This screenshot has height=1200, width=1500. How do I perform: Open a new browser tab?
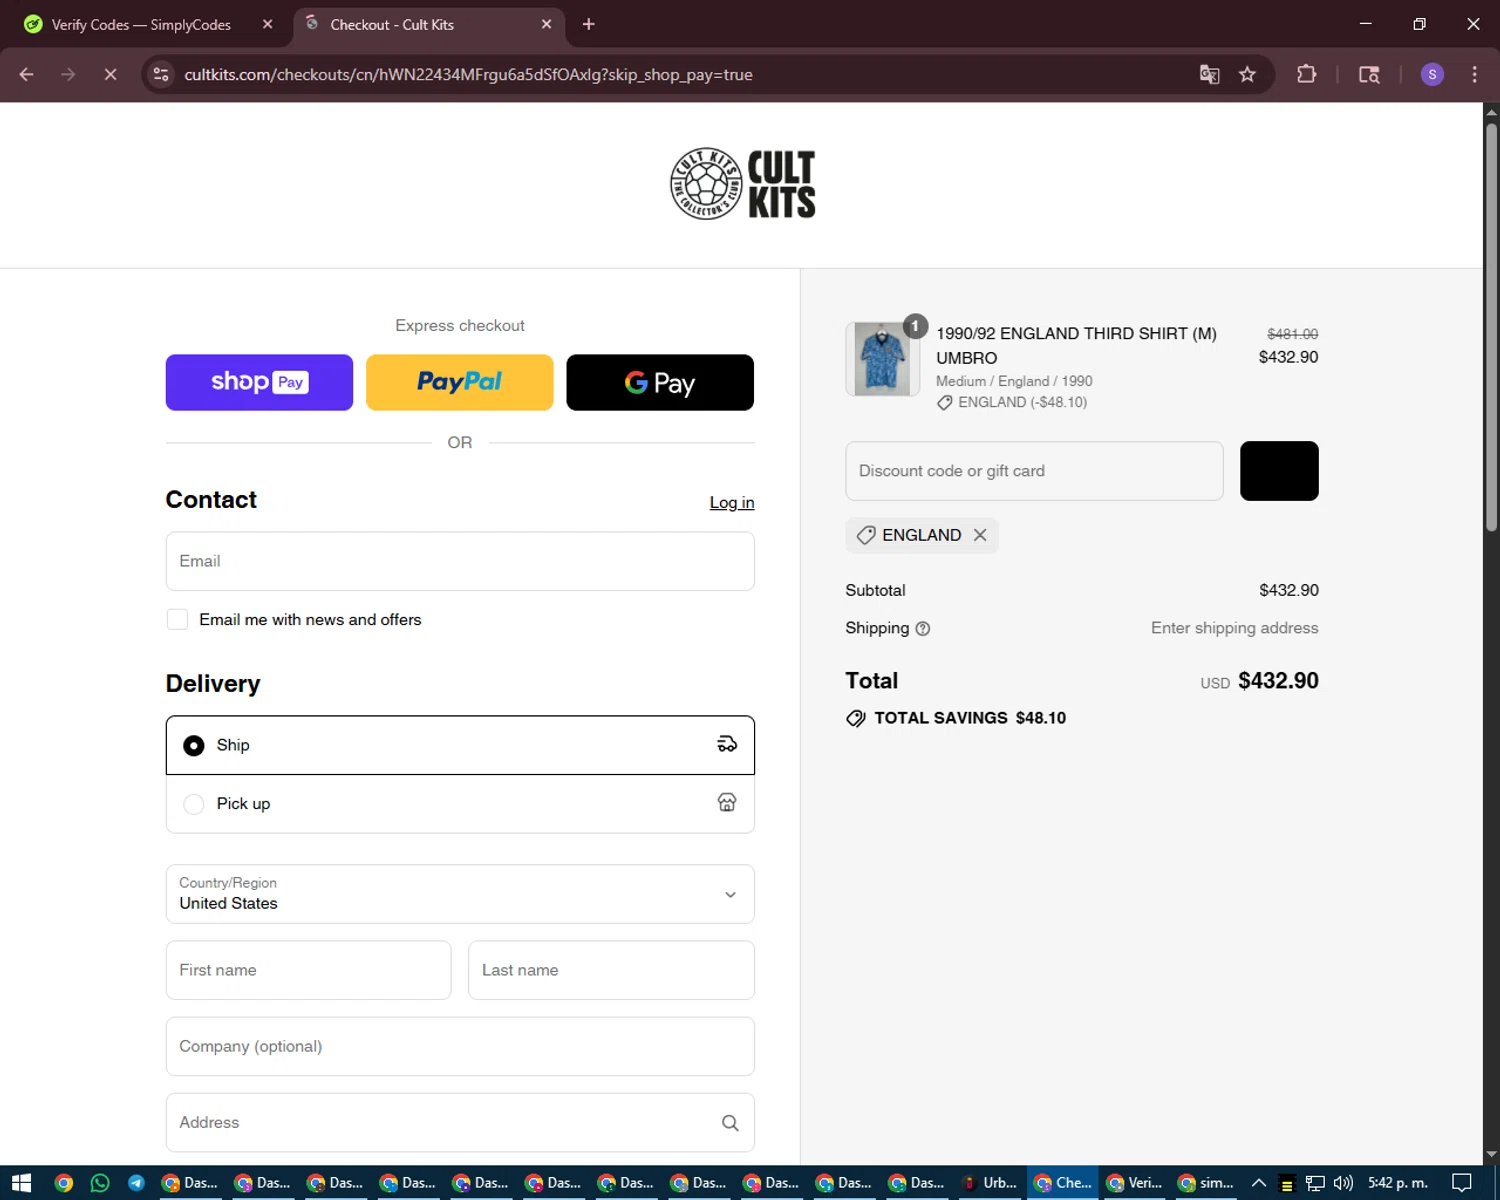(x=589, y=24)
